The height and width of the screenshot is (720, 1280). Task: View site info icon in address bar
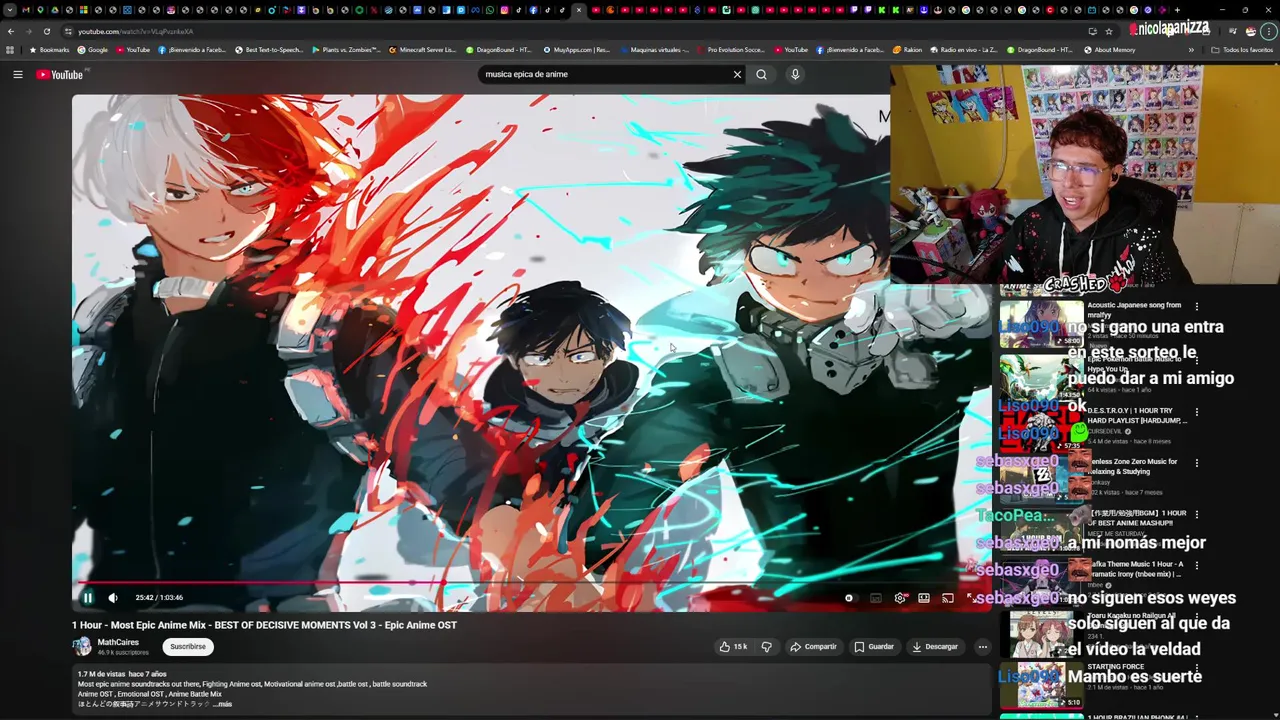pyautogui.click(x=68, y=31)
